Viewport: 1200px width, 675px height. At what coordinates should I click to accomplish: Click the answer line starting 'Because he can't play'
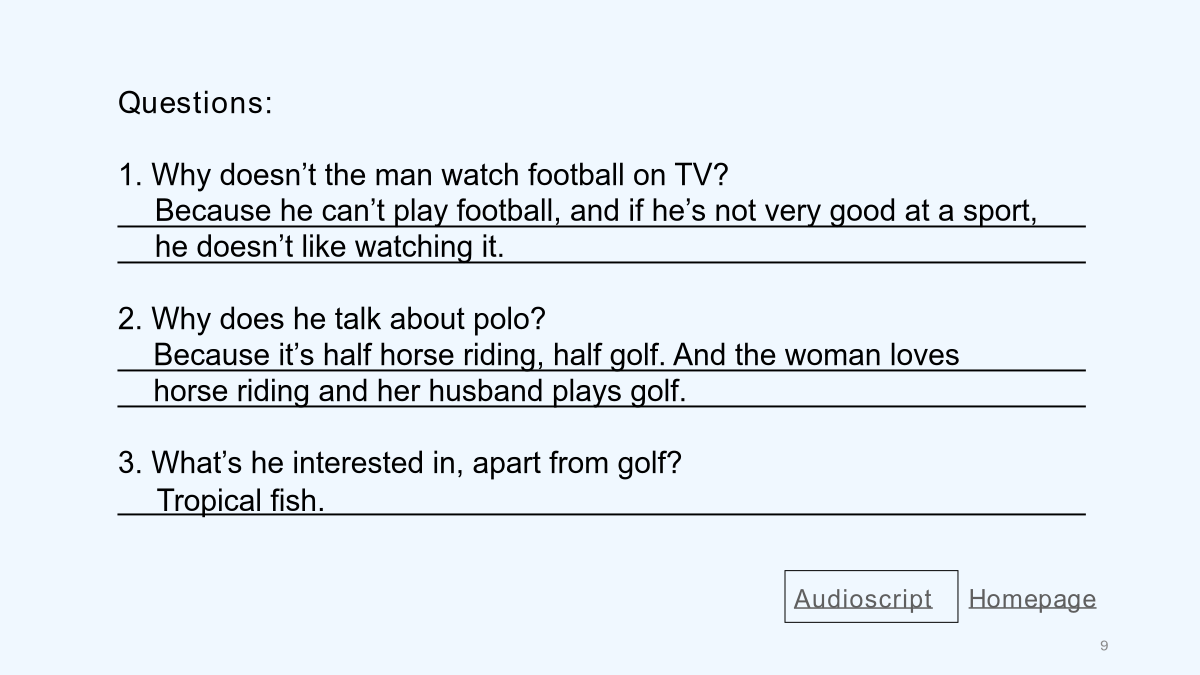[x=596, y=211]
